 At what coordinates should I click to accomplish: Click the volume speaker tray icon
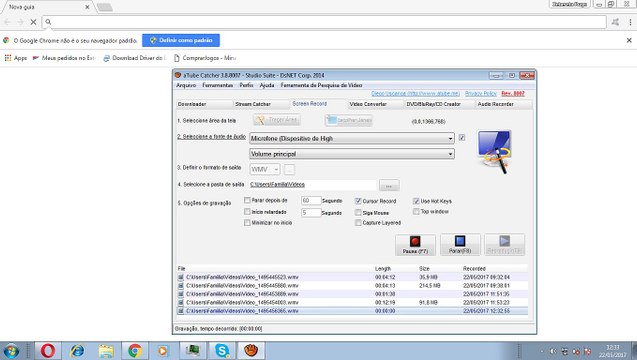coord(553,351)
